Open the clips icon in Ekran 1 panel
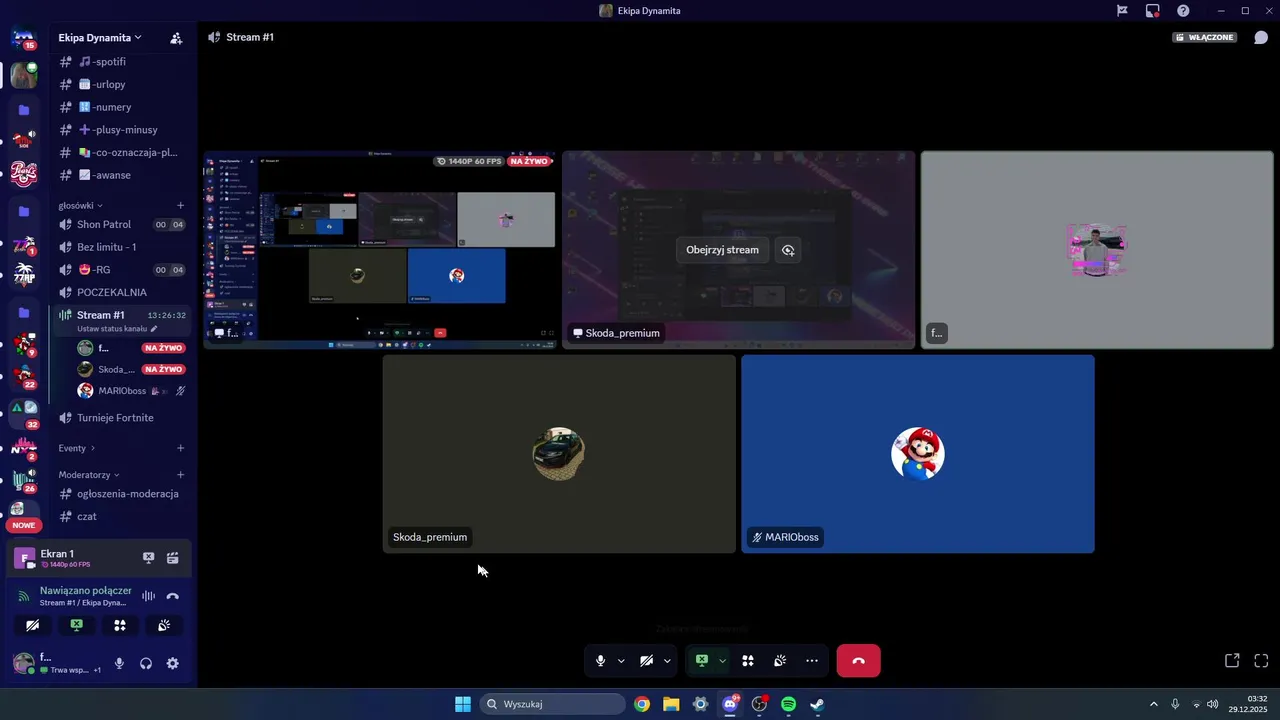The image size is (1280, 720). pos(172,558)
